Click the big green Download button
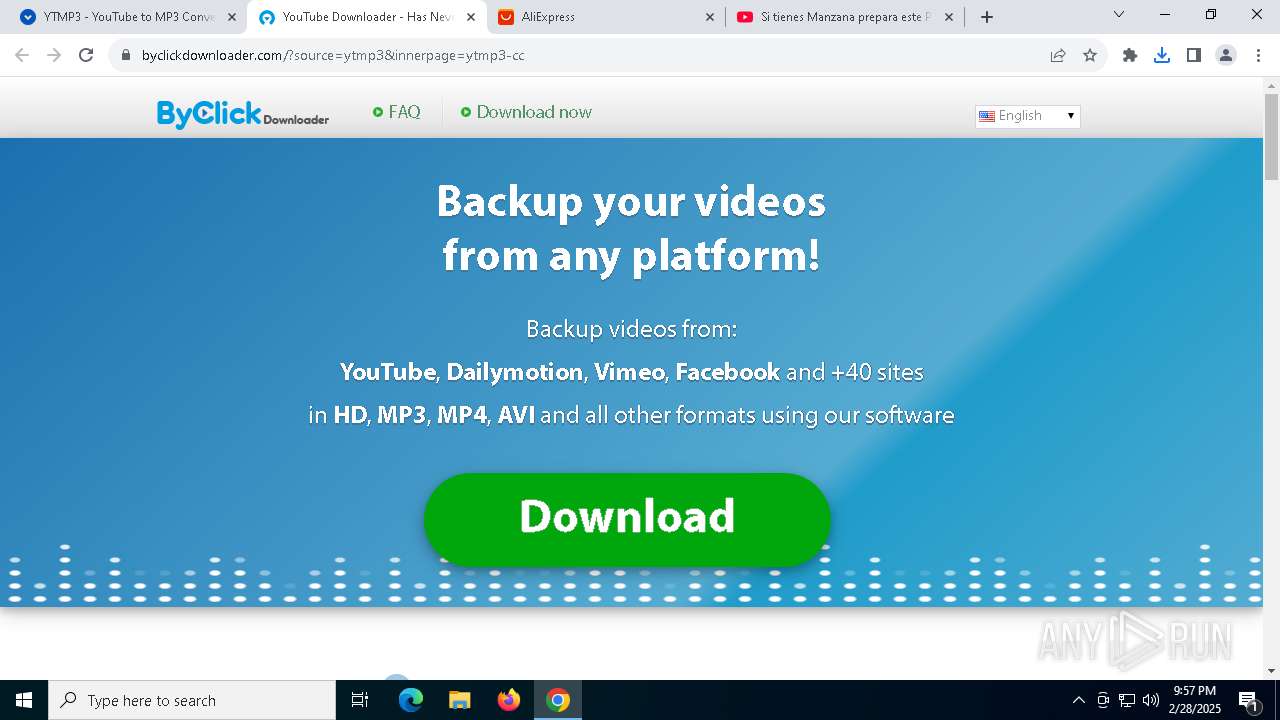Image resolution: width=1280 pixels, height=720 pixels. pyautogui.click(x=627, y=519)
